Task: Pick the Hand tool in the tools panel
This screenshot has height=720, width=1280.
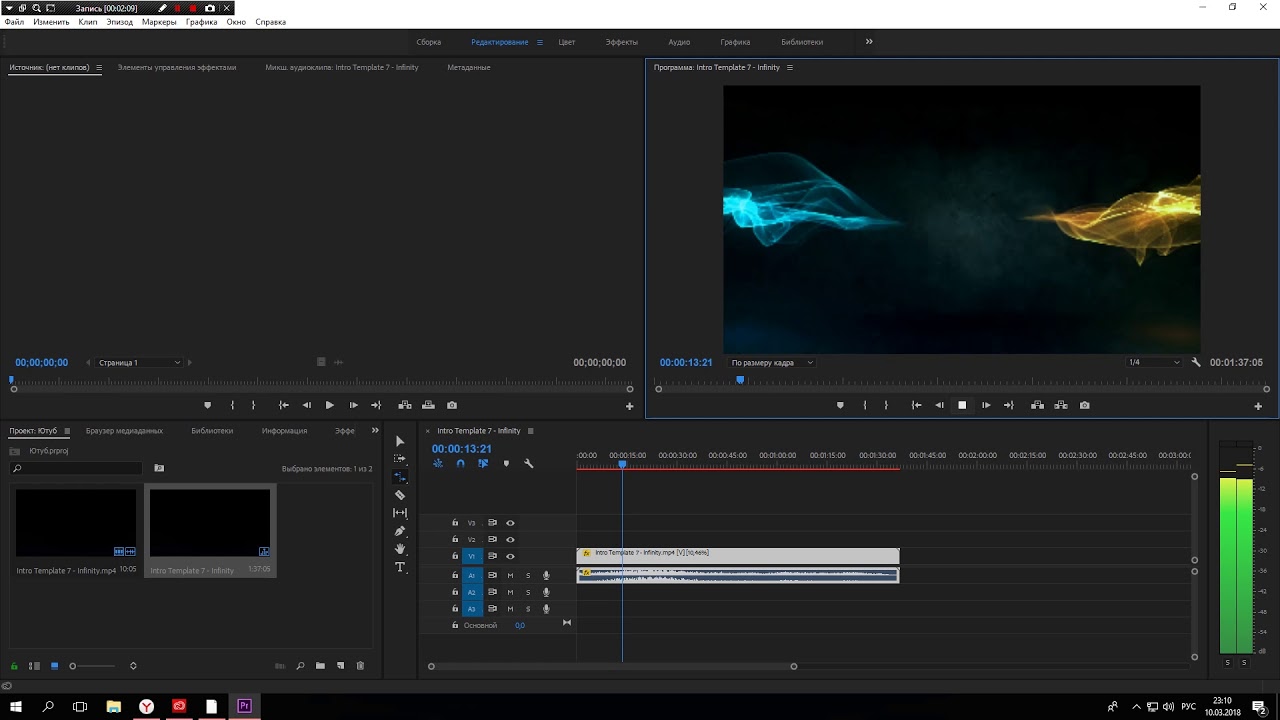Action: (400, 549)
